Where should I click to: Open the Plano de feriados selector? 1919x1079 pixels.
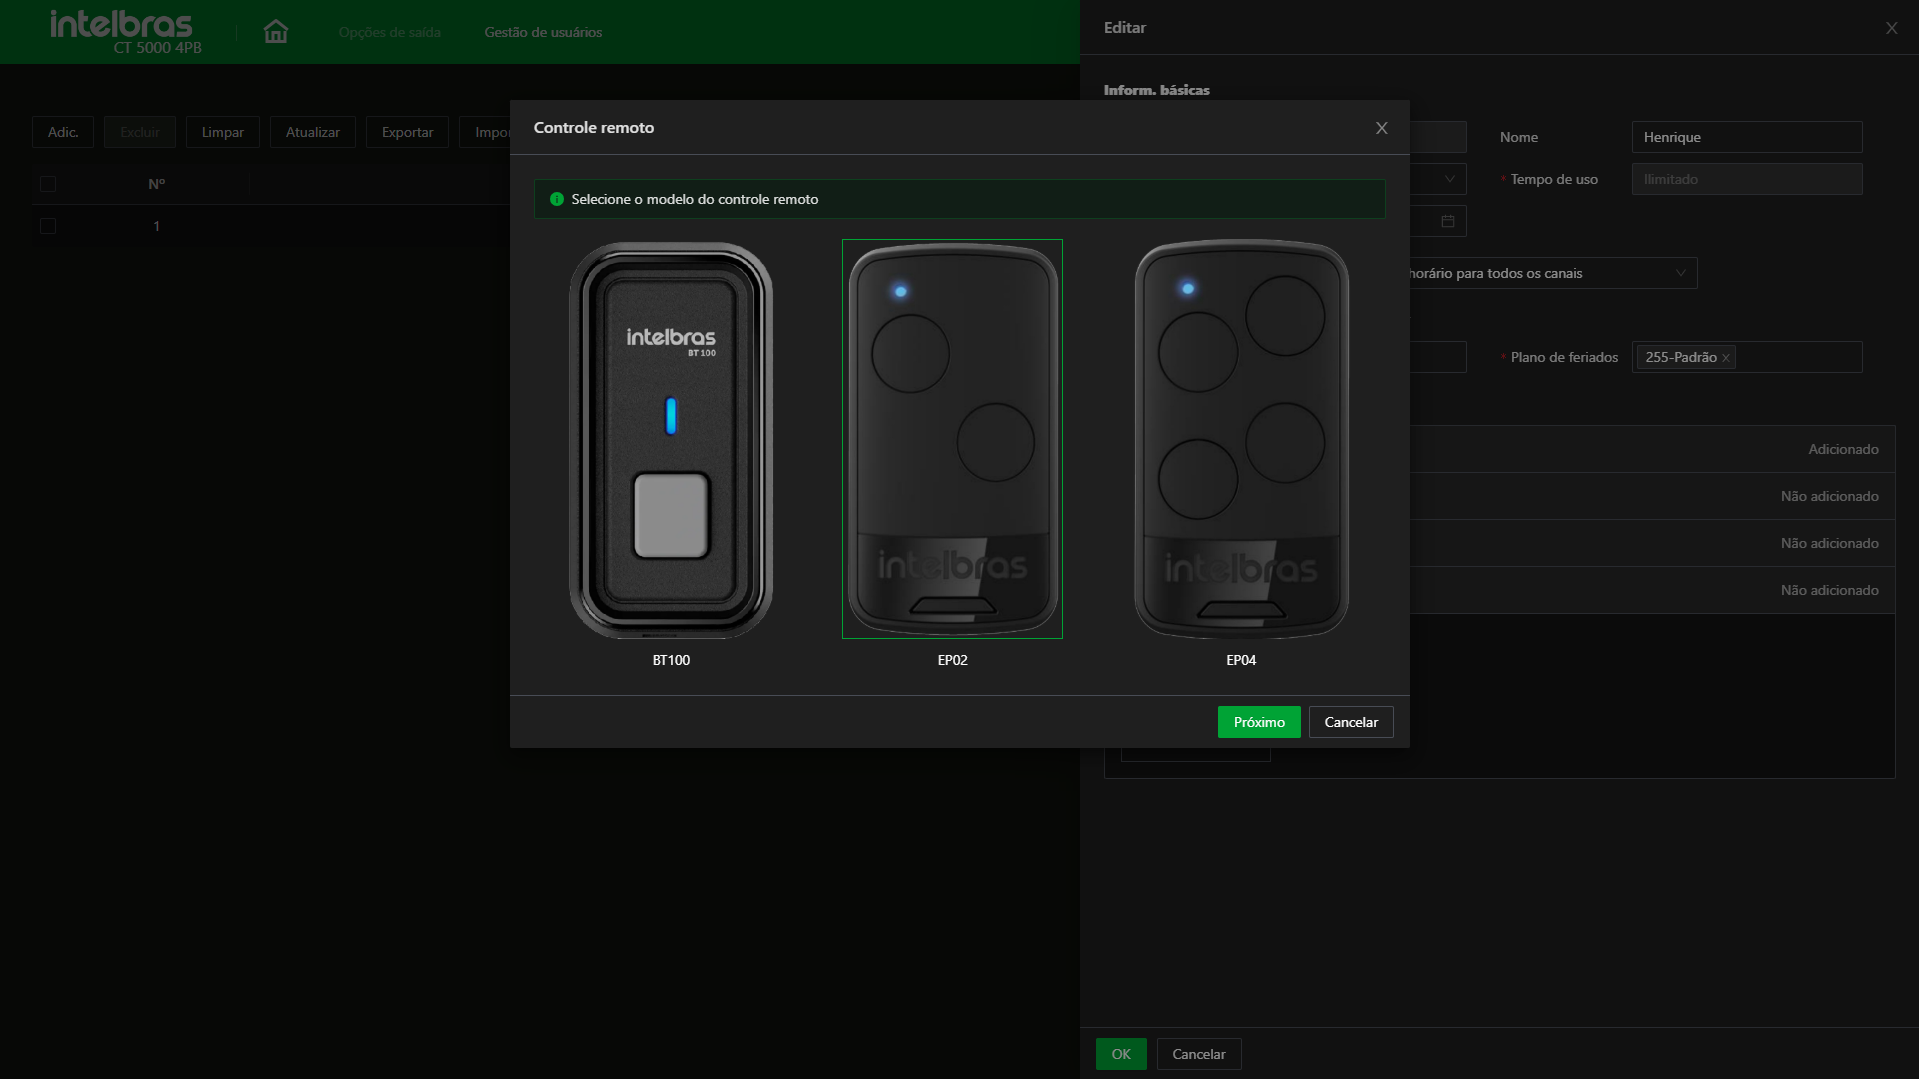coord(1800,357)
